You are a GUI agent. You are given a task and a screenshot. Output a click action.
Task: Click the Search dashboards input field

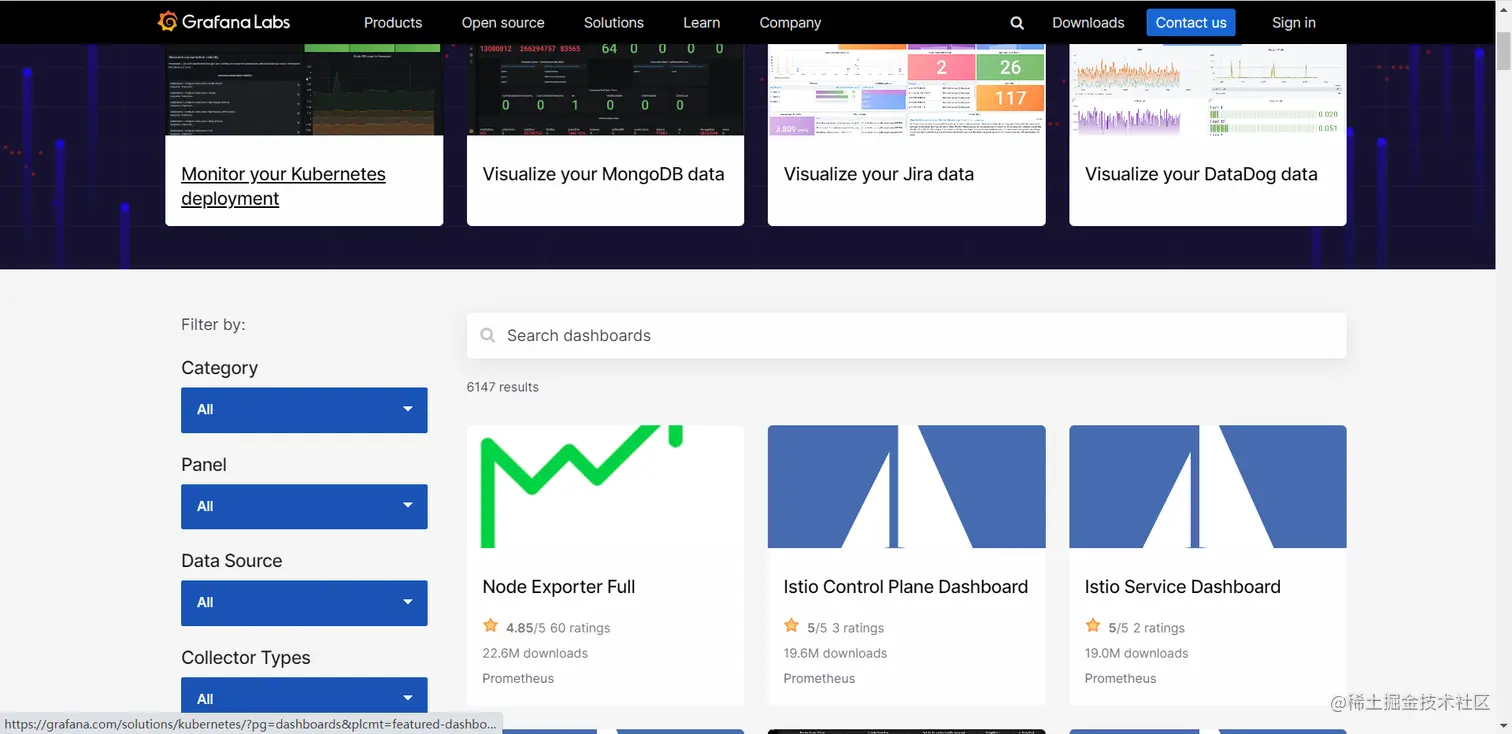click(x=906, y=336)
